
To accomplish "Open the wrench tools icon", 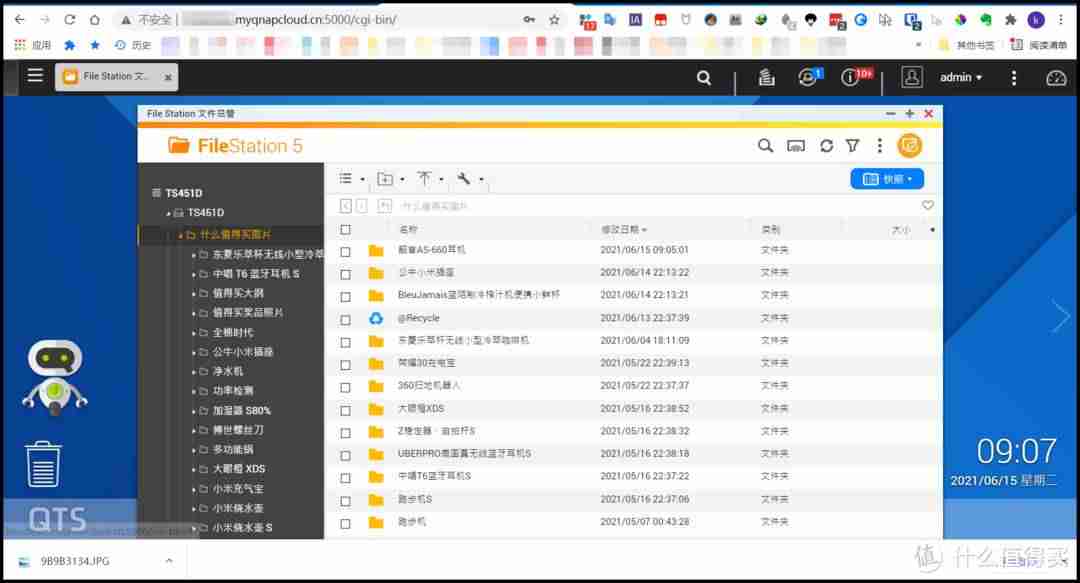I will pos(464,178).
